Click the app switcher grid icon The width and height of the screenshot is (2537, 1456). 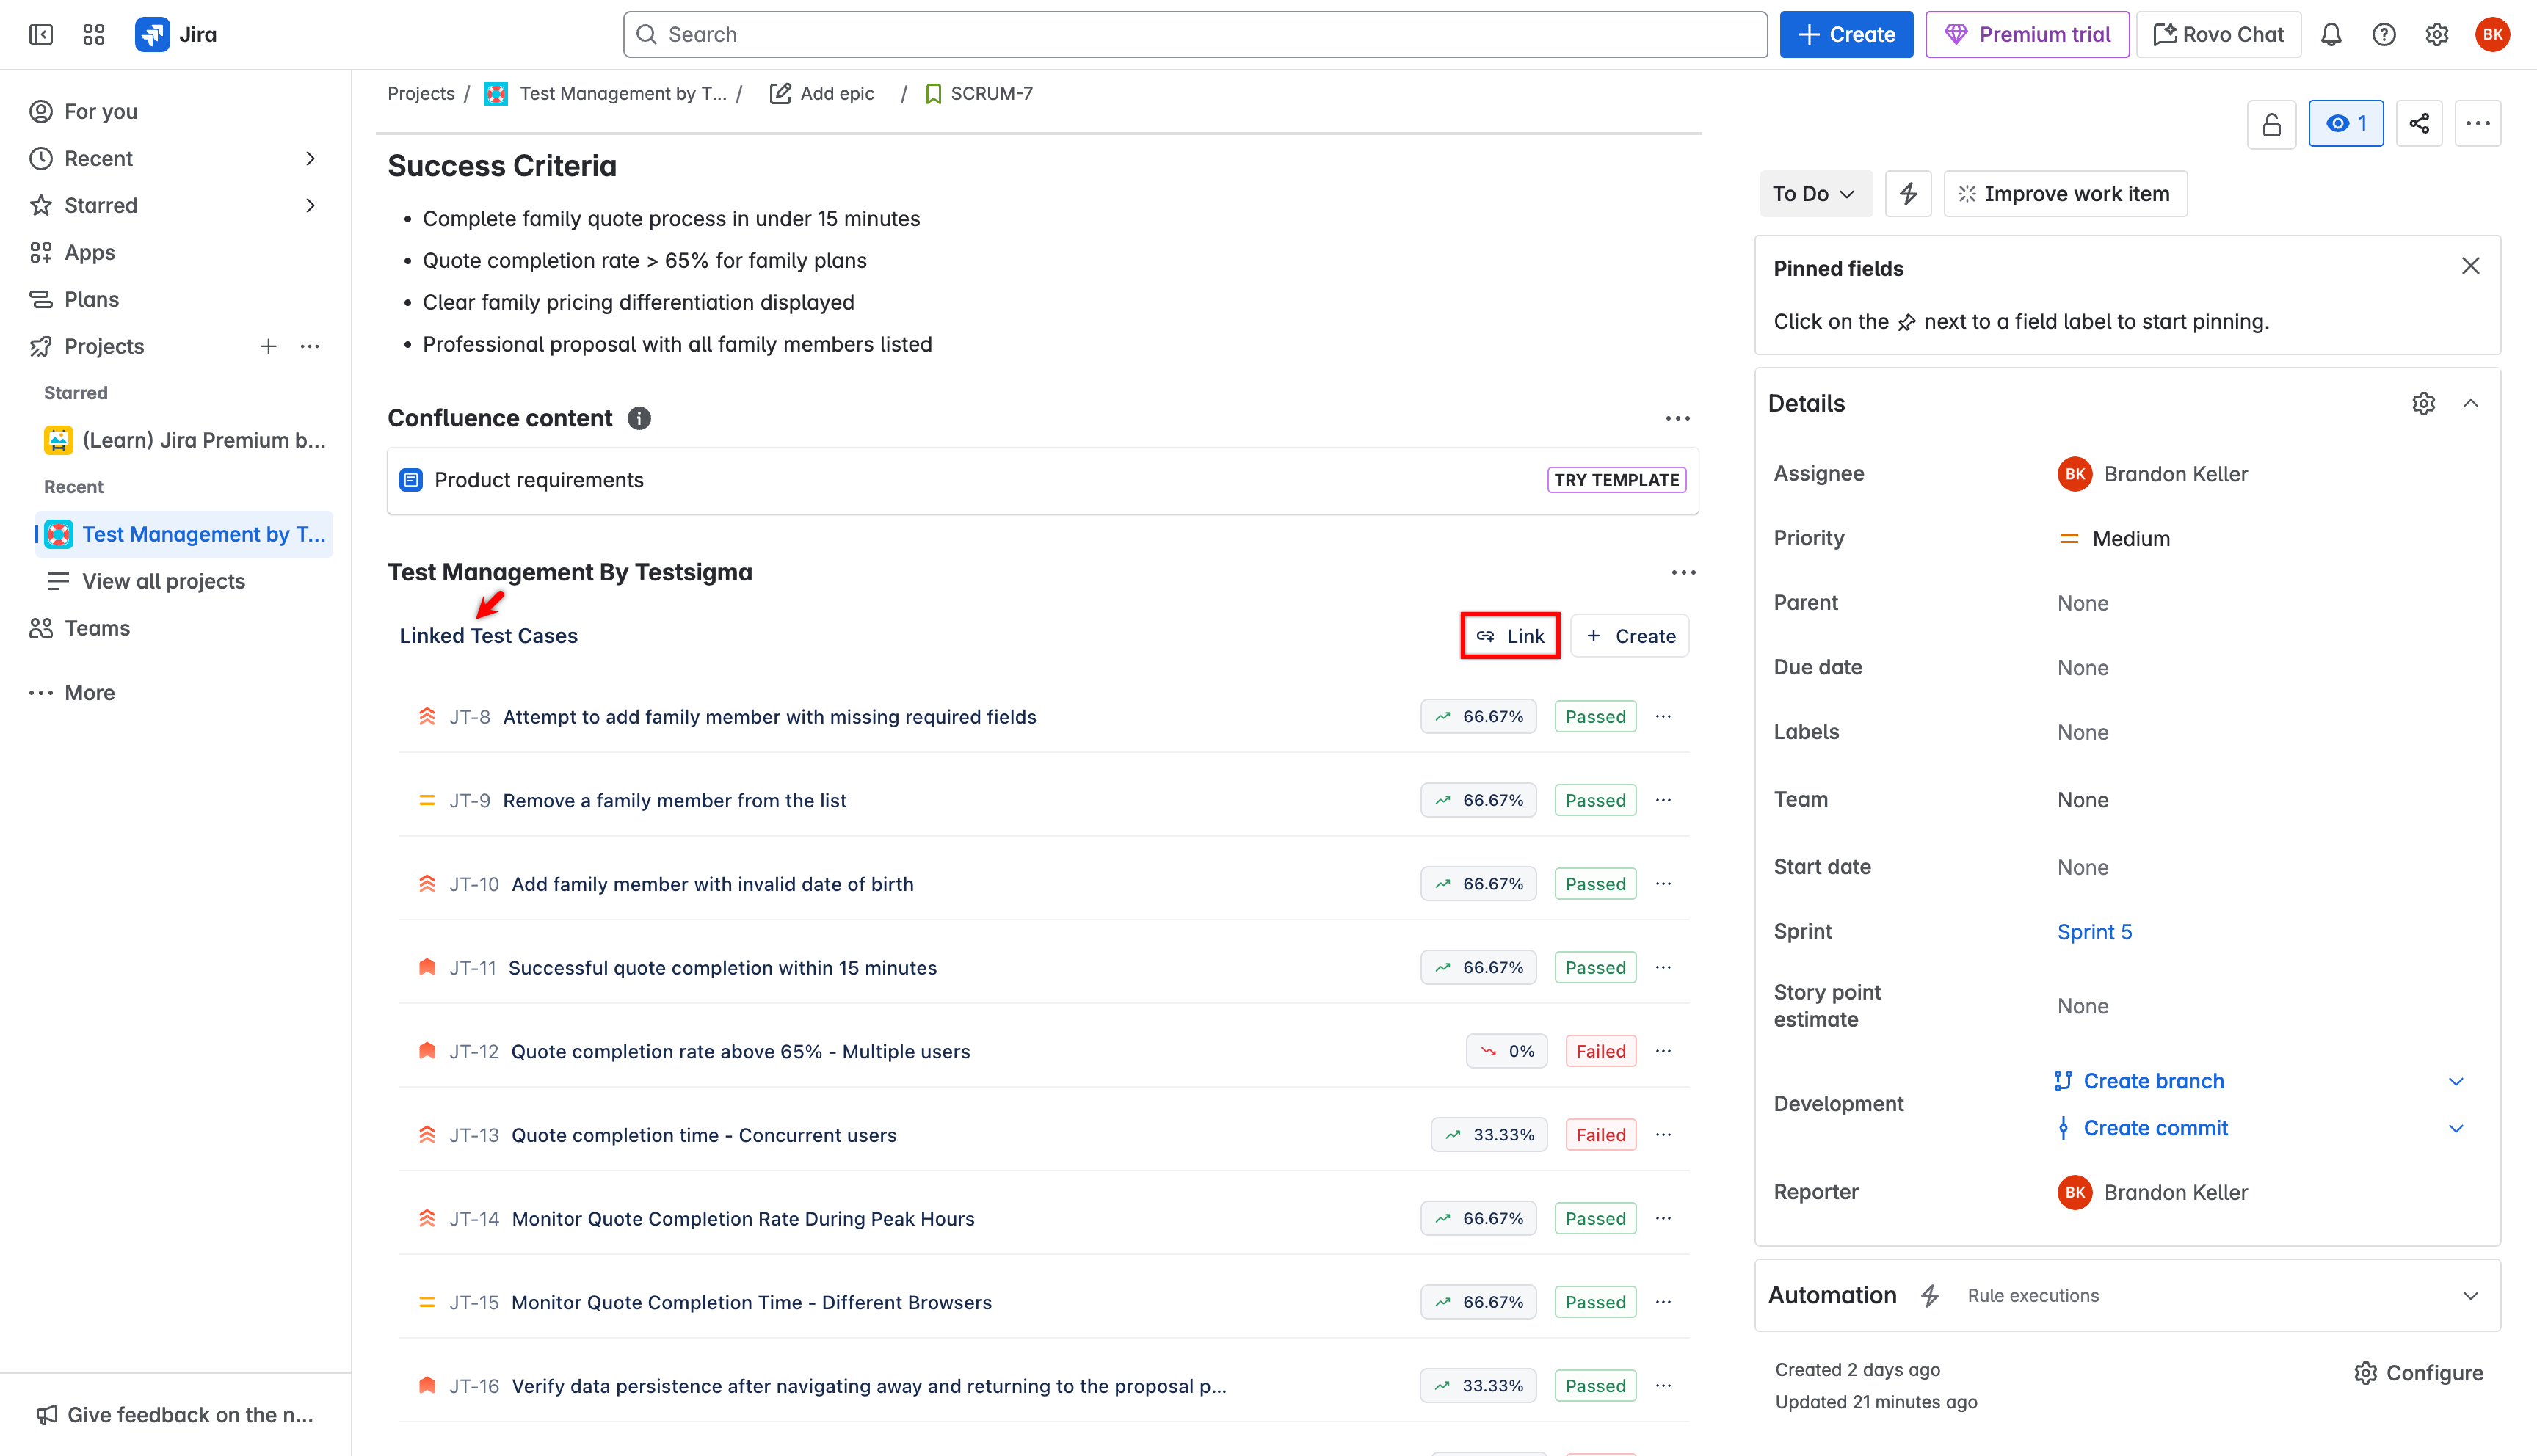94,34
